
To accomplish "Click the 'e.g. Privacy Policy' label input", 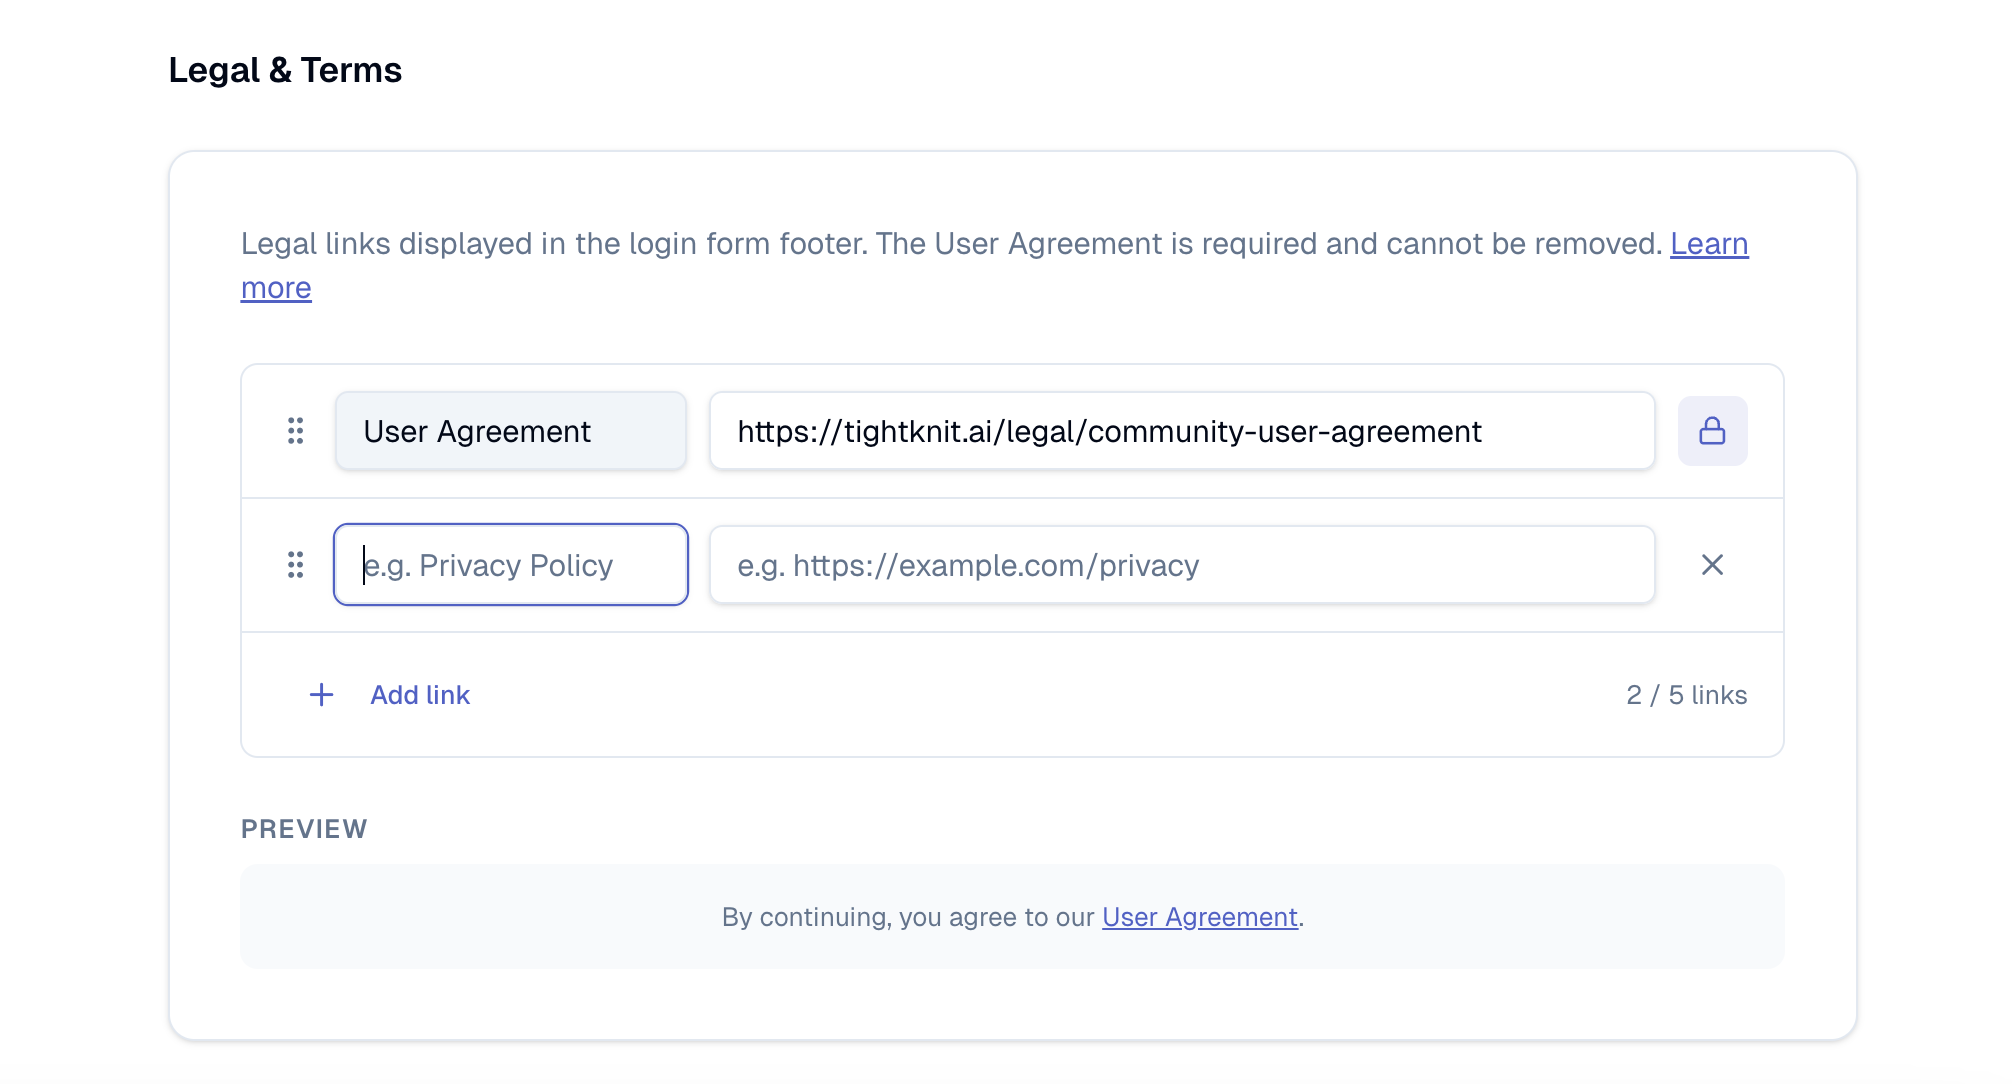I will tap(510, 565).
